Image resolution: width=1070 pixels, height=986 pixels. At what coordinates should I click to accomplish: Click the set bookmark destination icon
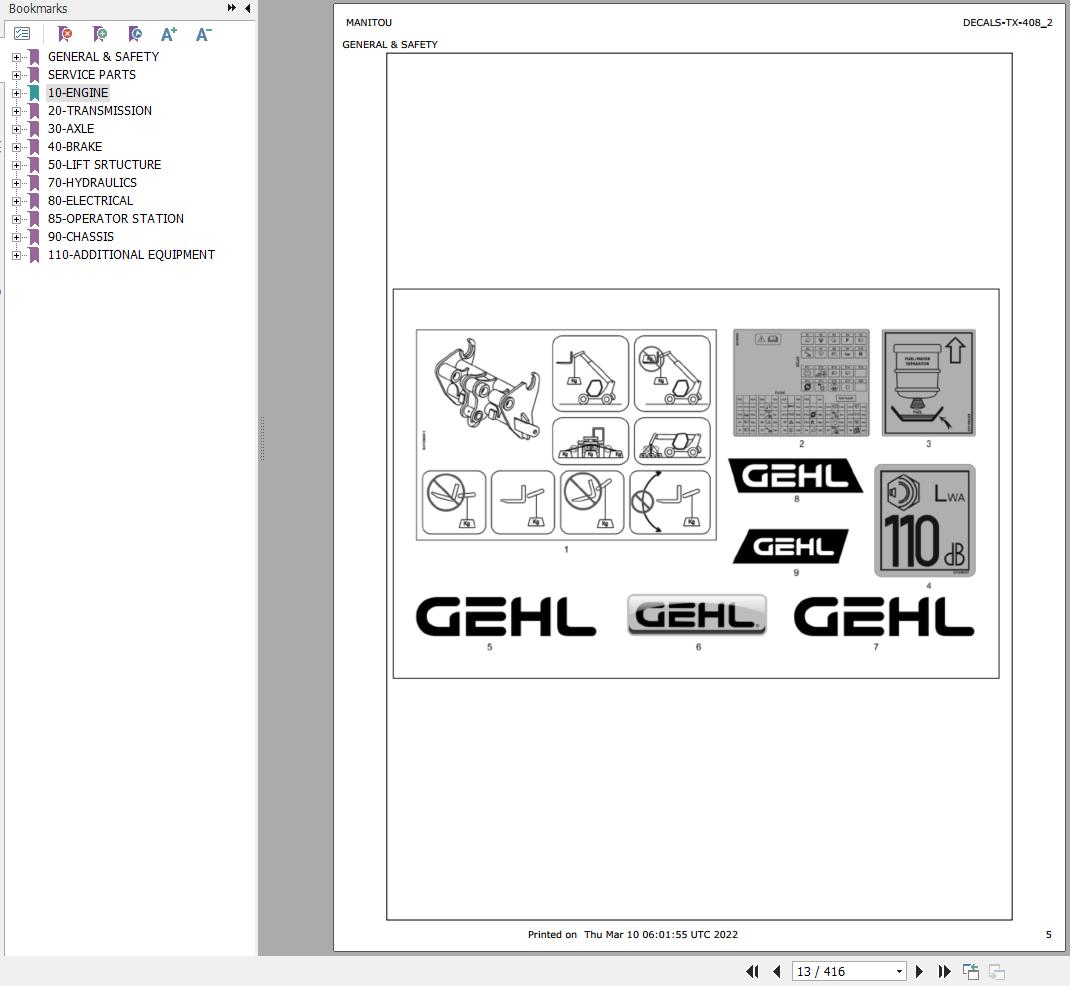pyautogui.click(x=135, y=33)
